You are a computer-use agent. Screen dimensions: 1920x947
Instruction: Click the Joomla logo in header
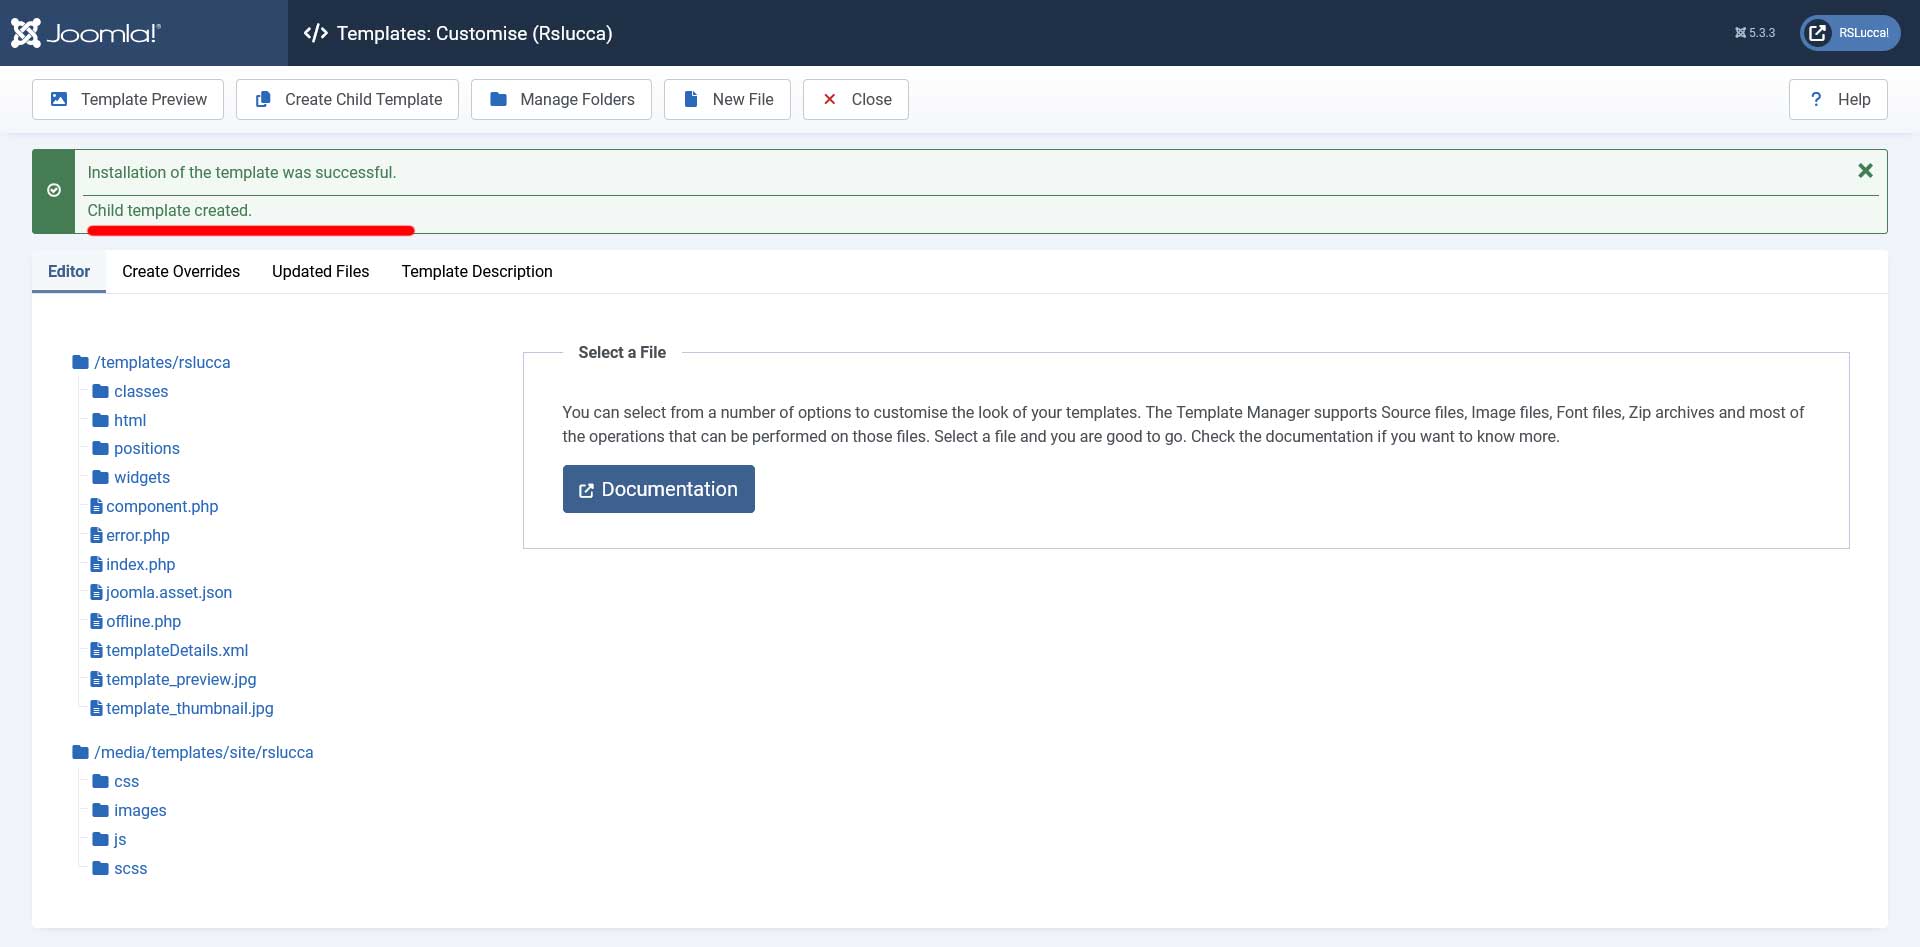click(x=86, y=33)
